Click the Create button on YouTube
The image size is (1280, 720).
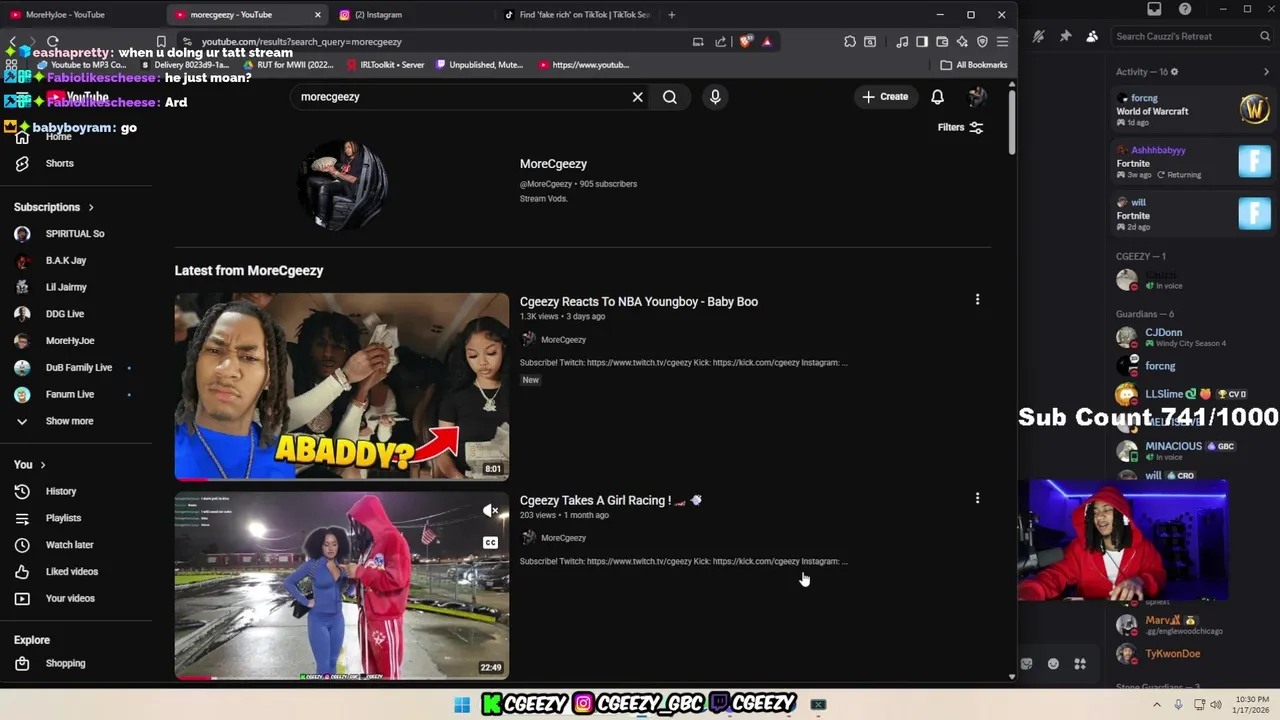(885, 97)
